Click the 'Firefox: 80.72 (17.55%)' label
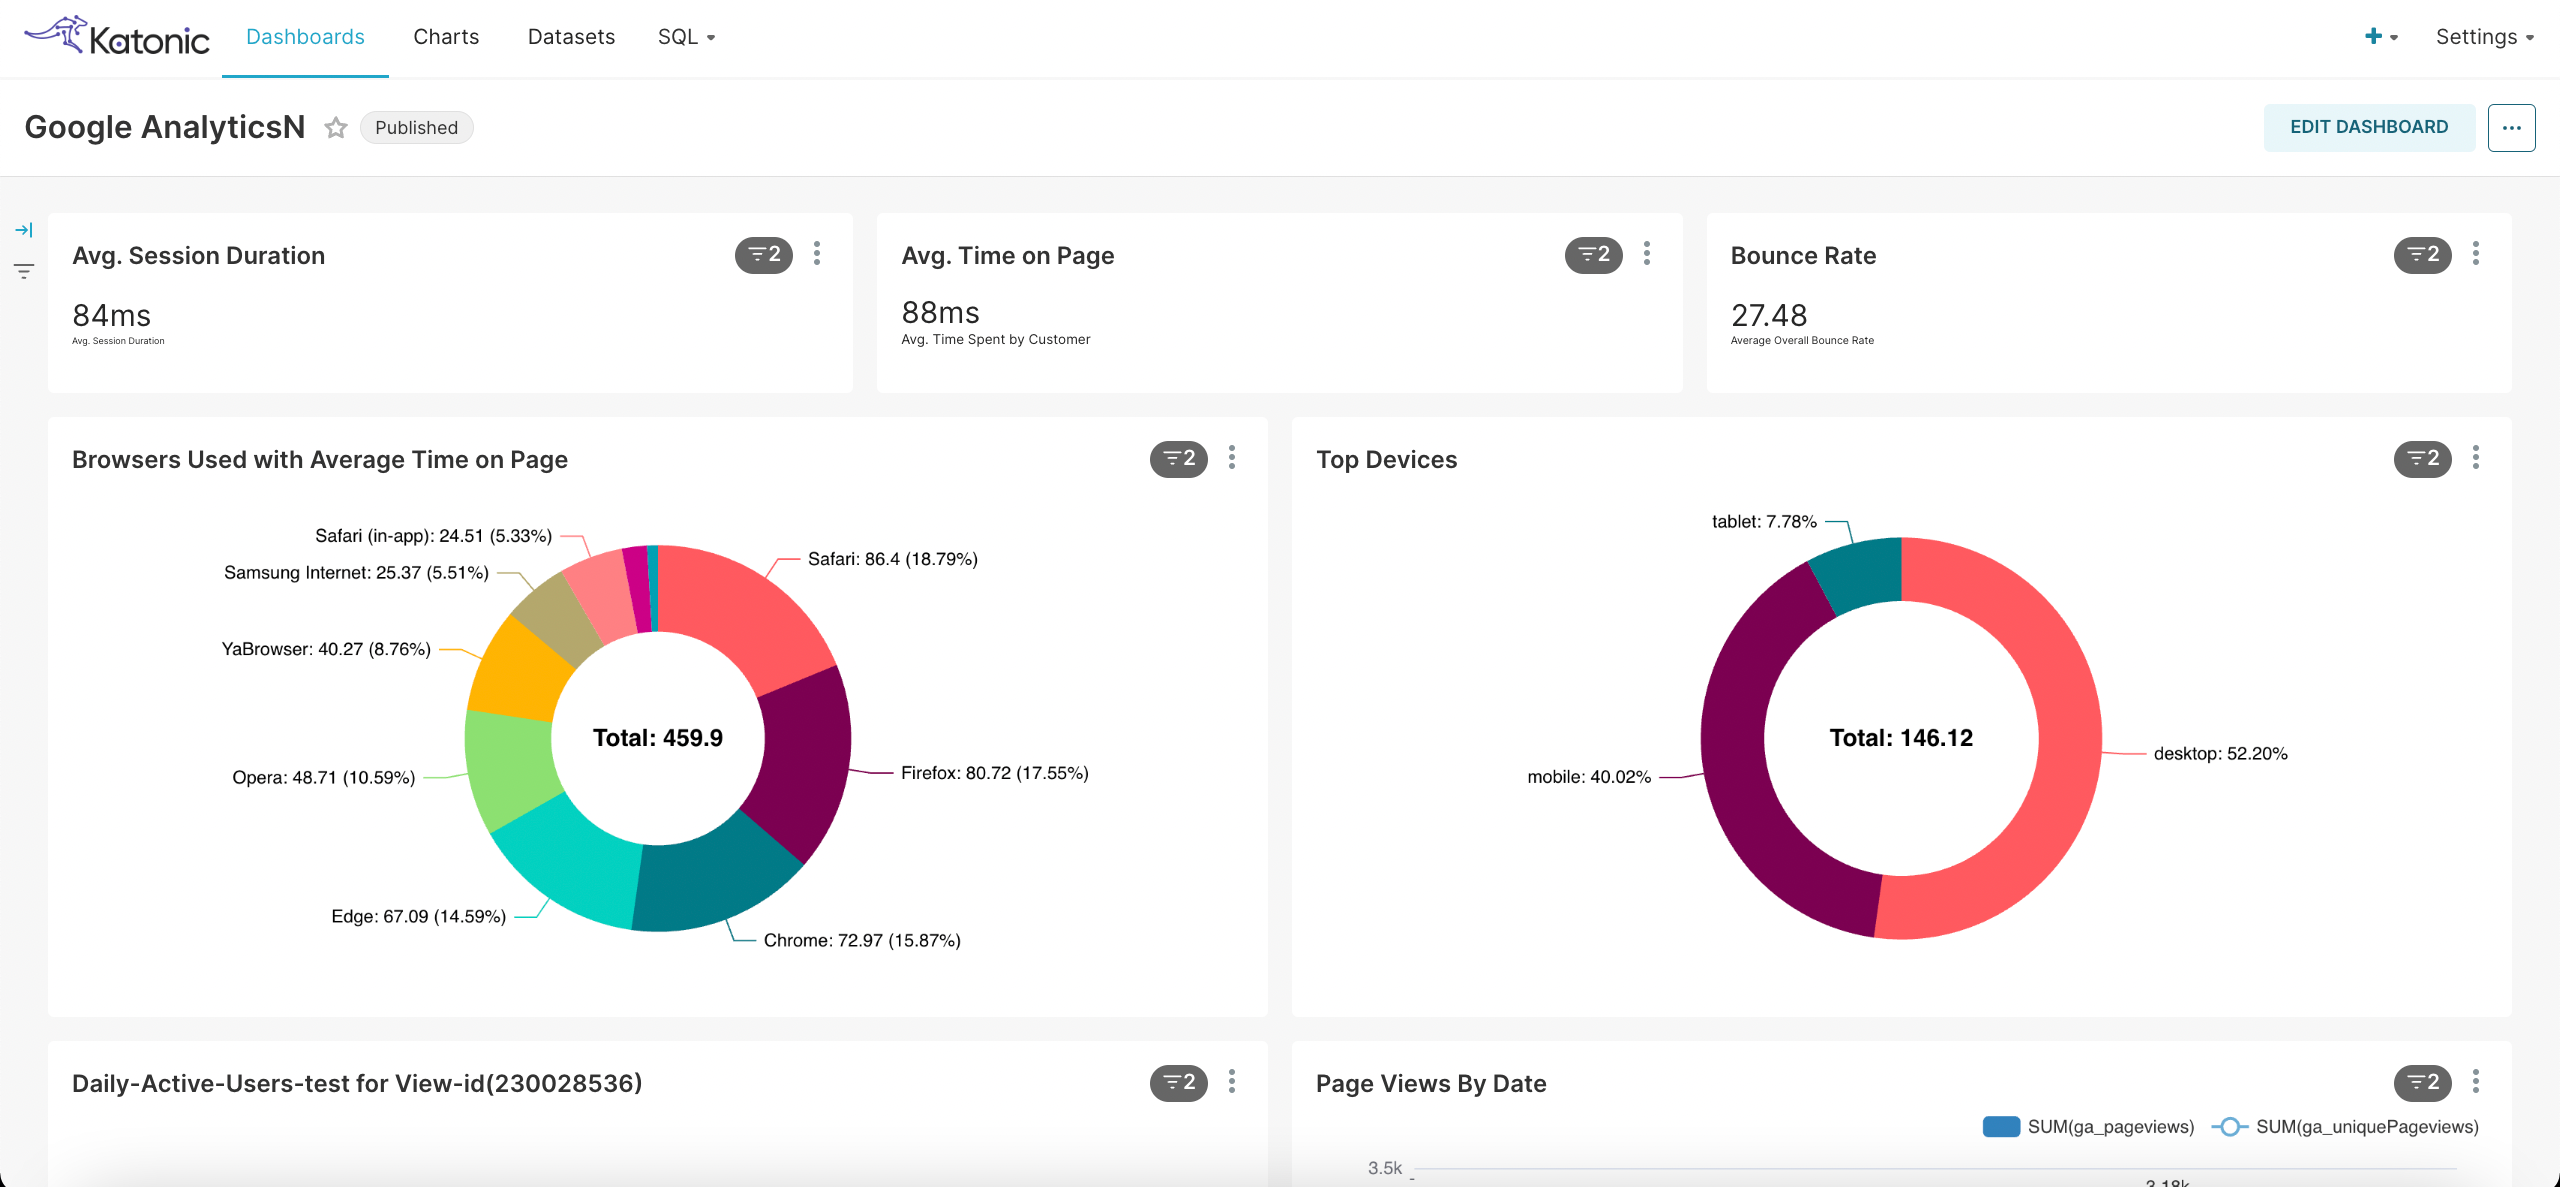Viewport: 2560px width, 1187px height. [994, 773]
